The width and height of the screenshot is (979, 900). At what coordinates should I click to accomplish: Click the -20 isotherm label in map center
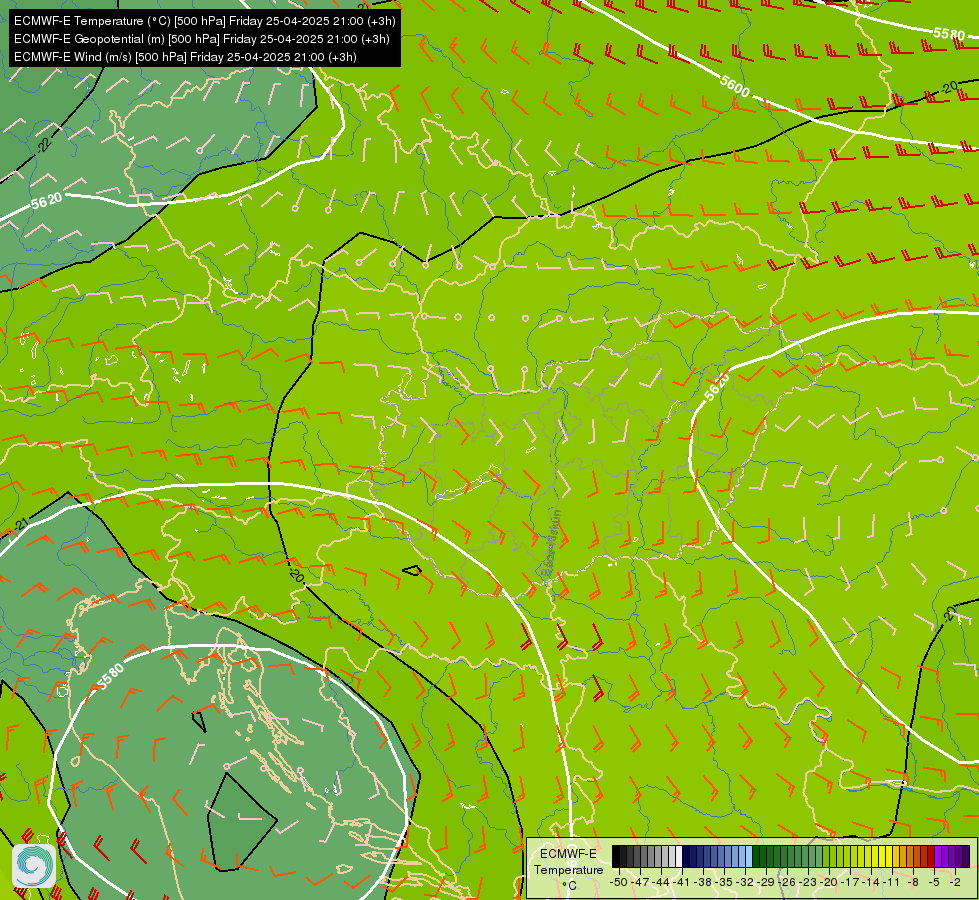(297, 573)
